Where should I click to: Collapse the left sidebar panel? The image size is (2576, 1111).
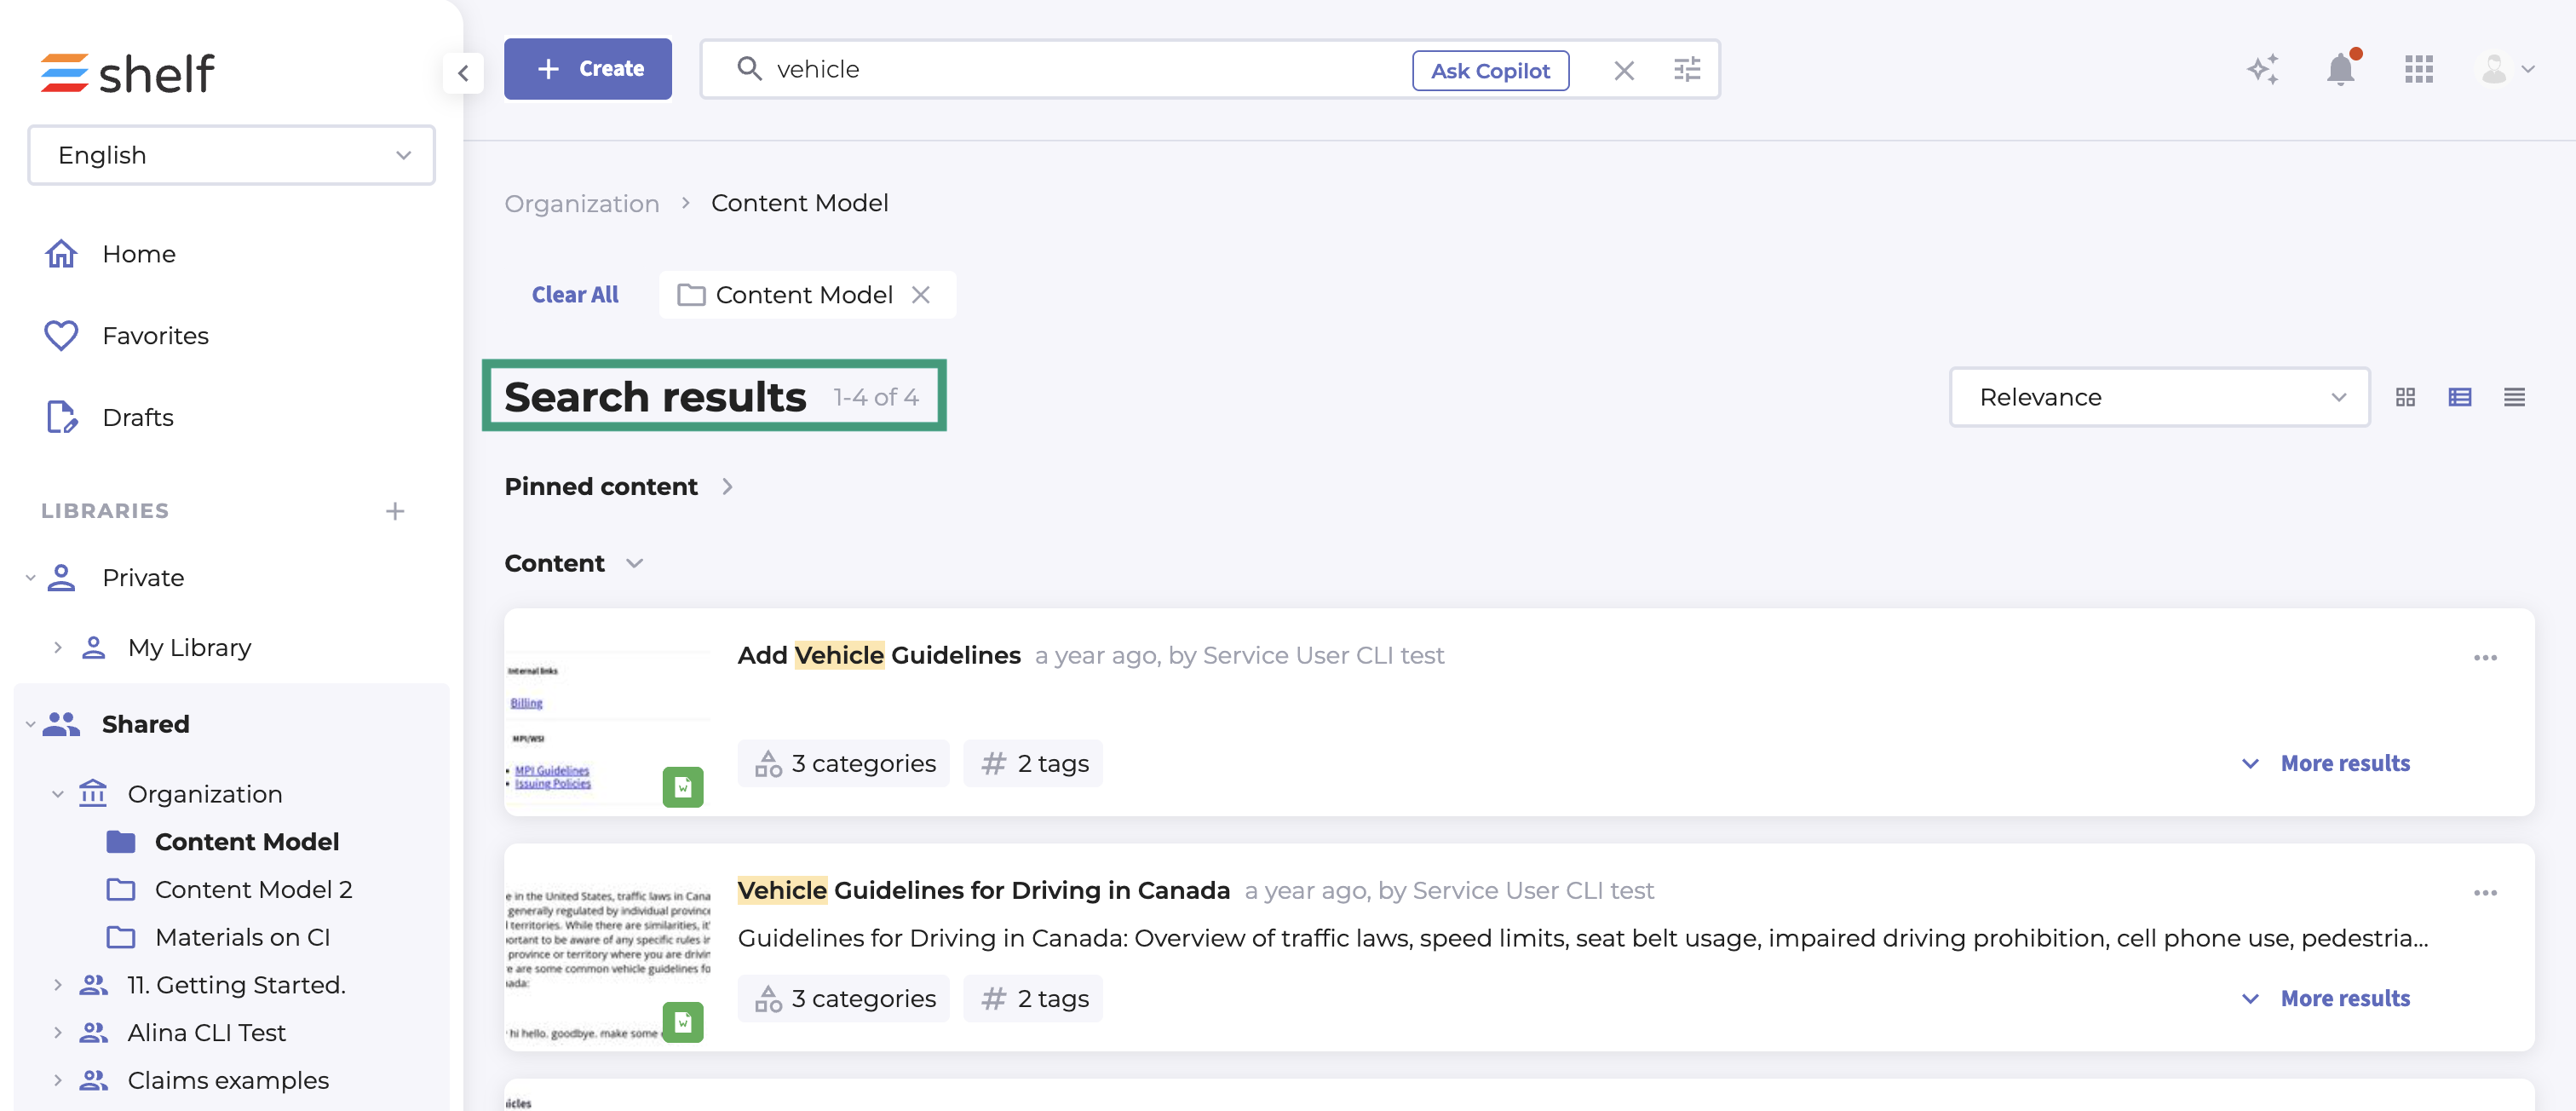(463, 73)
